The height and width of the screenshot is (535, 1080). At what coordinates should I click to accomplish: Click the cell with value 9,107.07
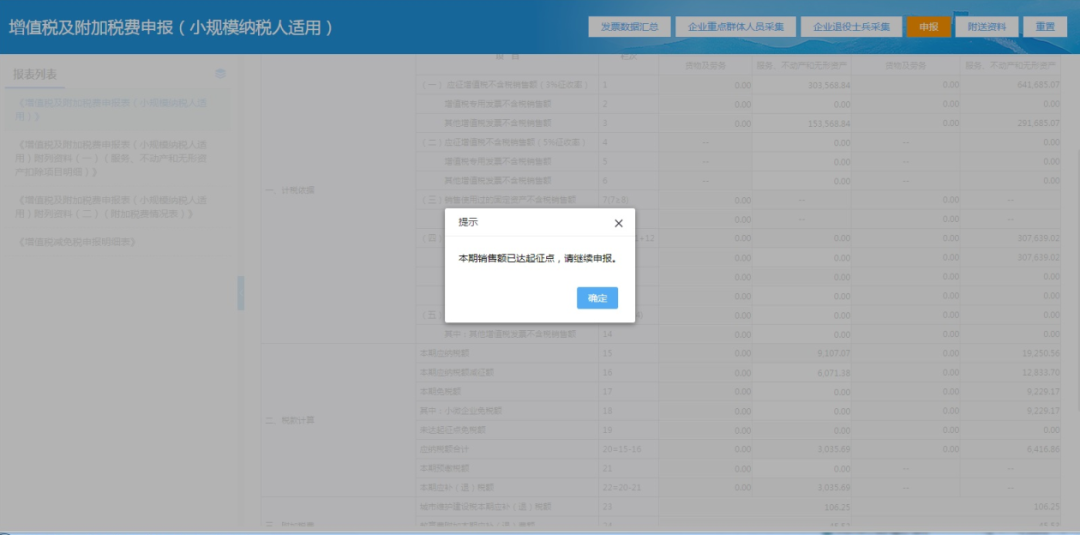click(802, 353)
